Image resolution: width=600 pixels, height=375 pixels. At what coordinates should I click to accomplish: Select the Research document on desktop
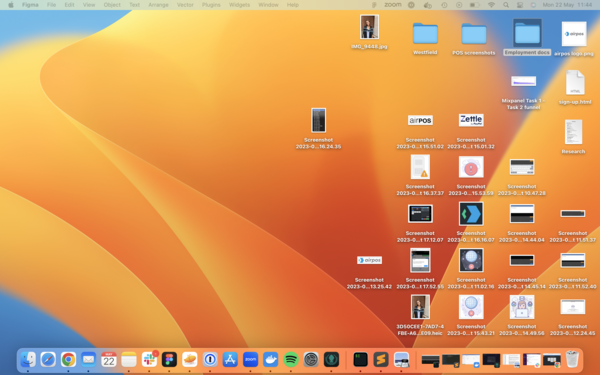coord(573,137)
